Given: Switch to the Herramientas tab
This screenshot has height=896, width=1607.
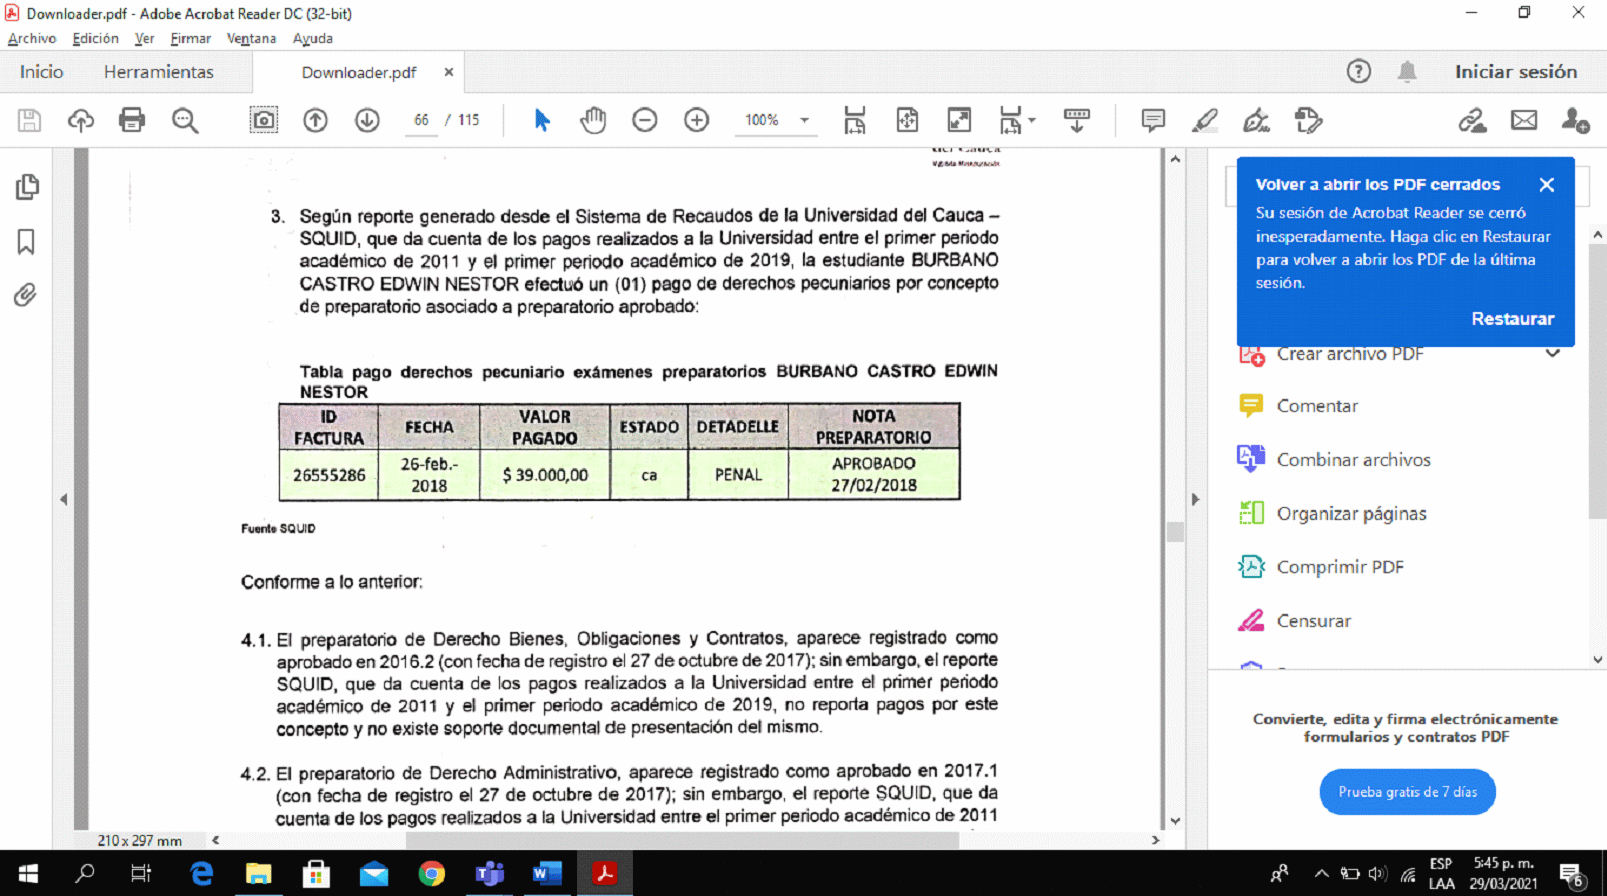Looking at the screenshot, I should 158,72.
